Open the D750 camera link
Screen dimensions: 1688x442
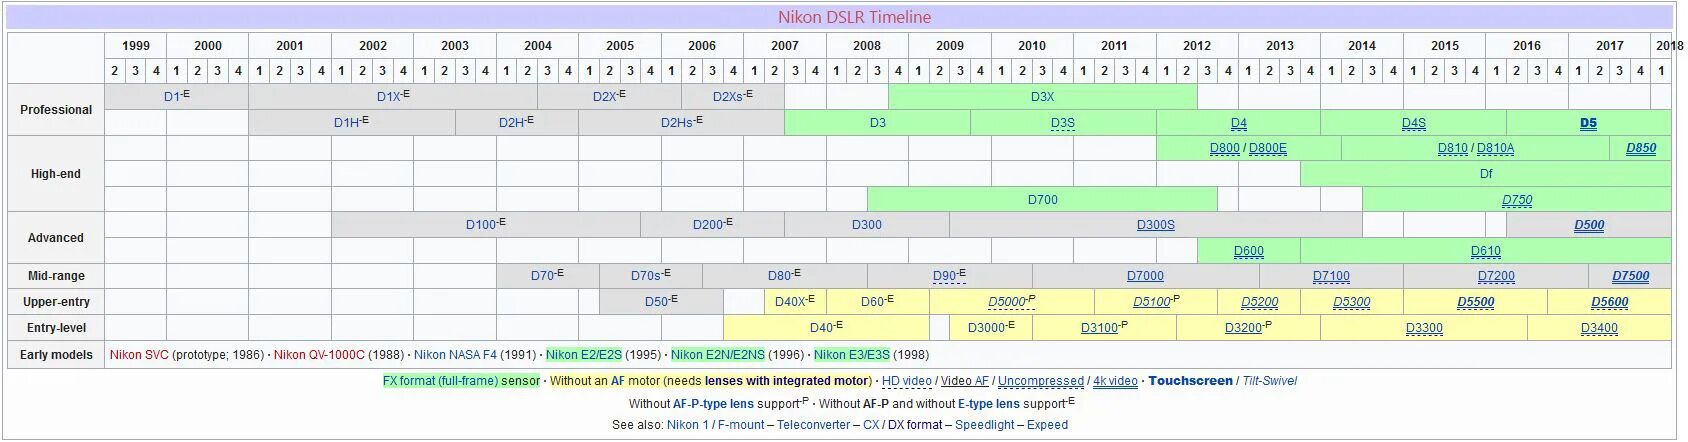coord(1517,200)
